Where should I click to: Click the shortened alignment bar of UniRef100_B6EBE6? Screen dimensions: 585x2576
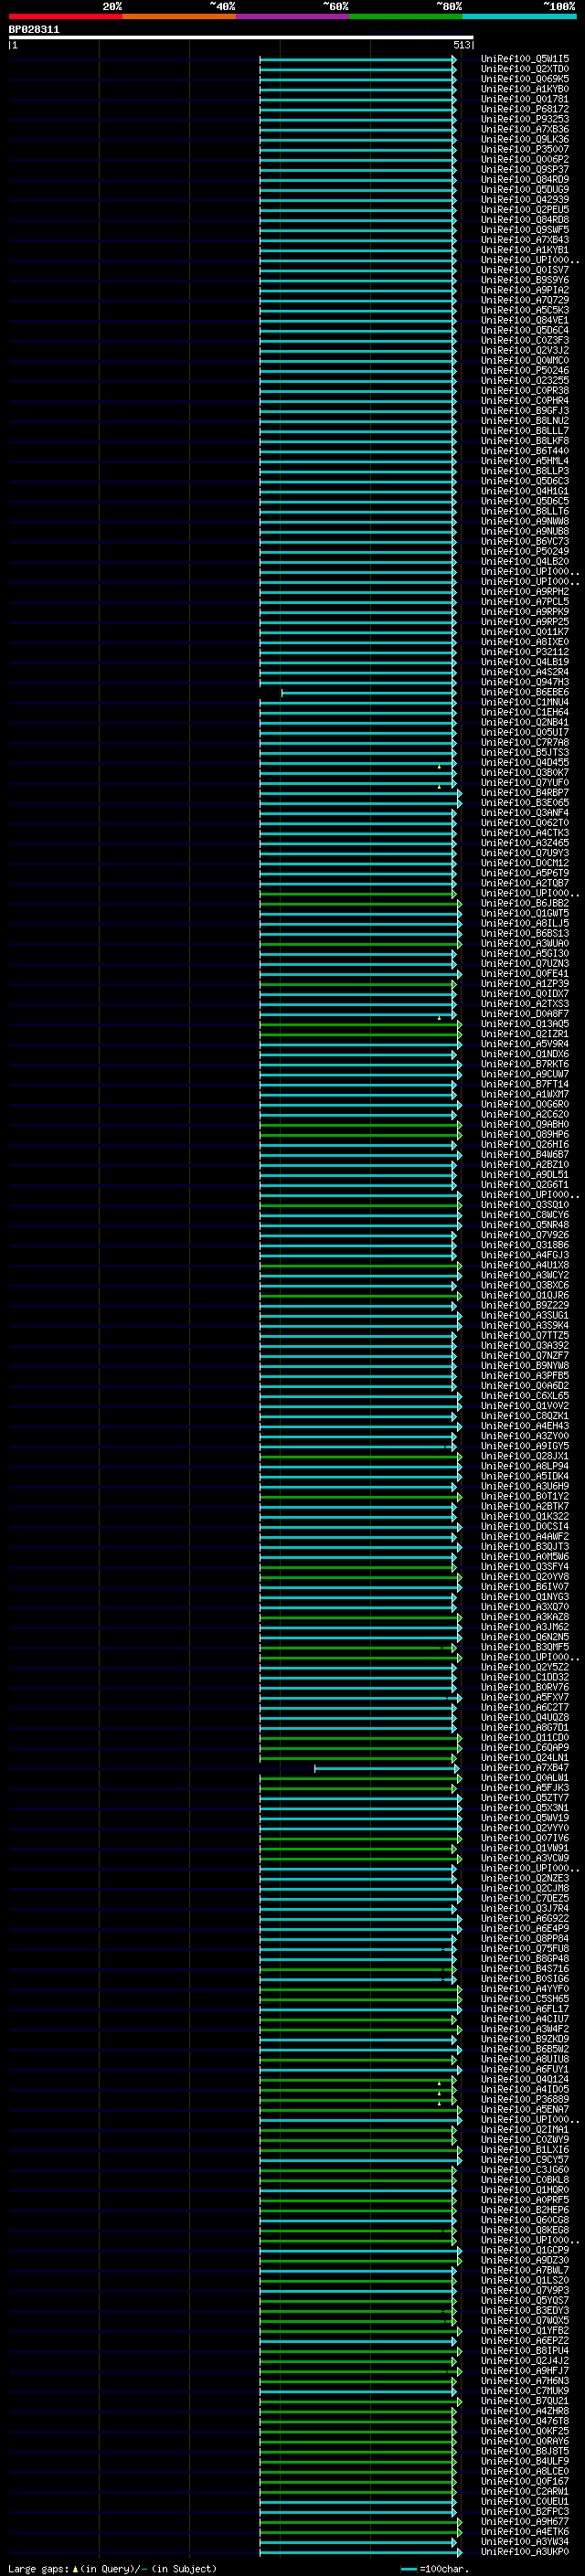pyautogui.click(x=369, y=692)
